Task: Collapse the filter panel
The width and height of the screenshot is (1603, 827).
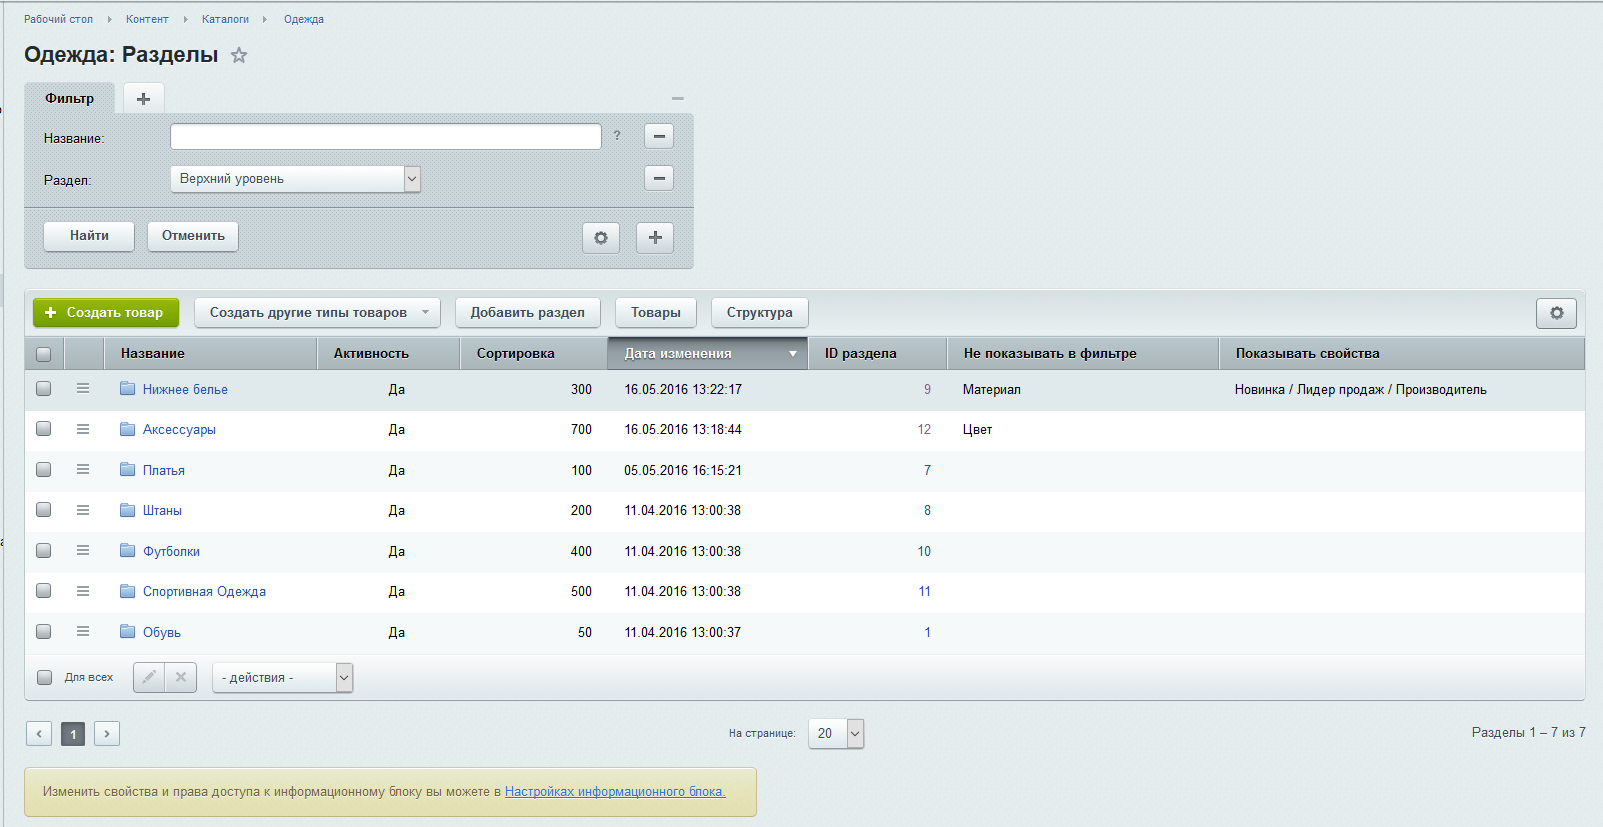Action: pyautogui.click(x=677, y=98)
